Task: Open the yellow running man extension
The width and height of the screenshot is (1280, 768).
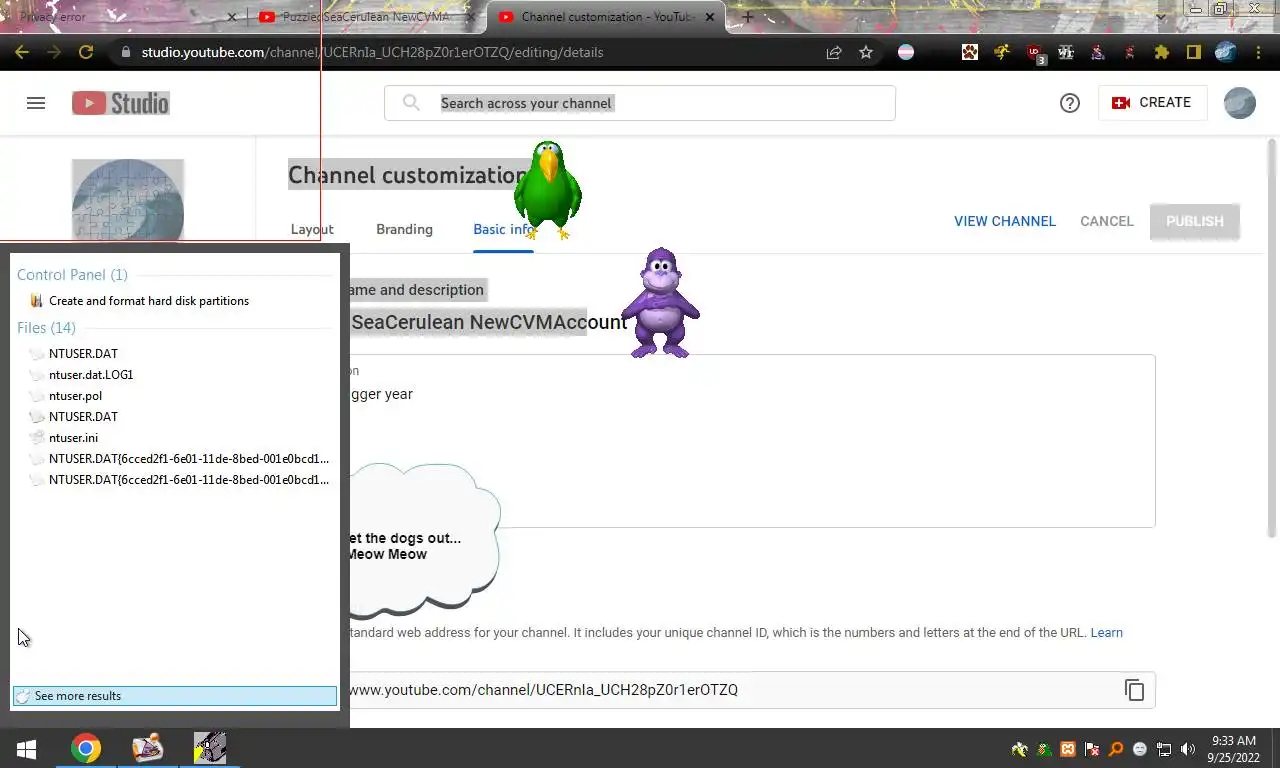Action: [1002, 52]
